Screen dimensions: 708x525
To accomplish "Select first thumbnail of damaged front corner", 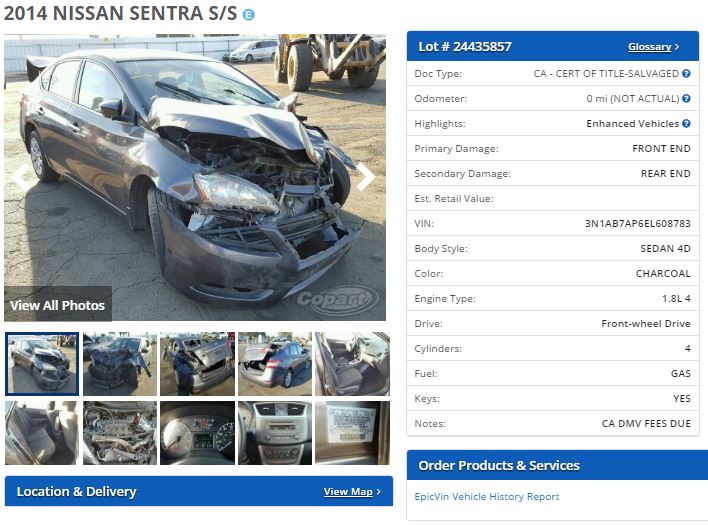I will pos(42,364).
